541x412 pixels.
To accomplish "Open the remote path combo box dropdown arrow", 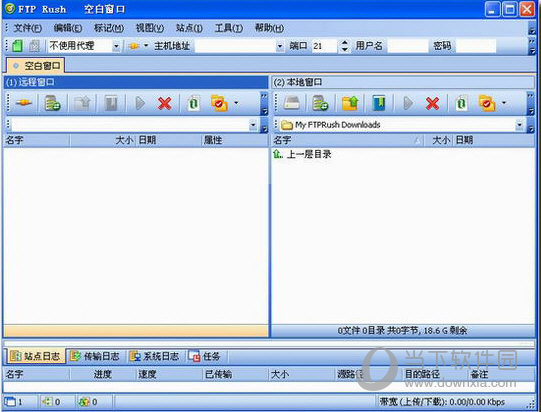I will click(253, 125).
